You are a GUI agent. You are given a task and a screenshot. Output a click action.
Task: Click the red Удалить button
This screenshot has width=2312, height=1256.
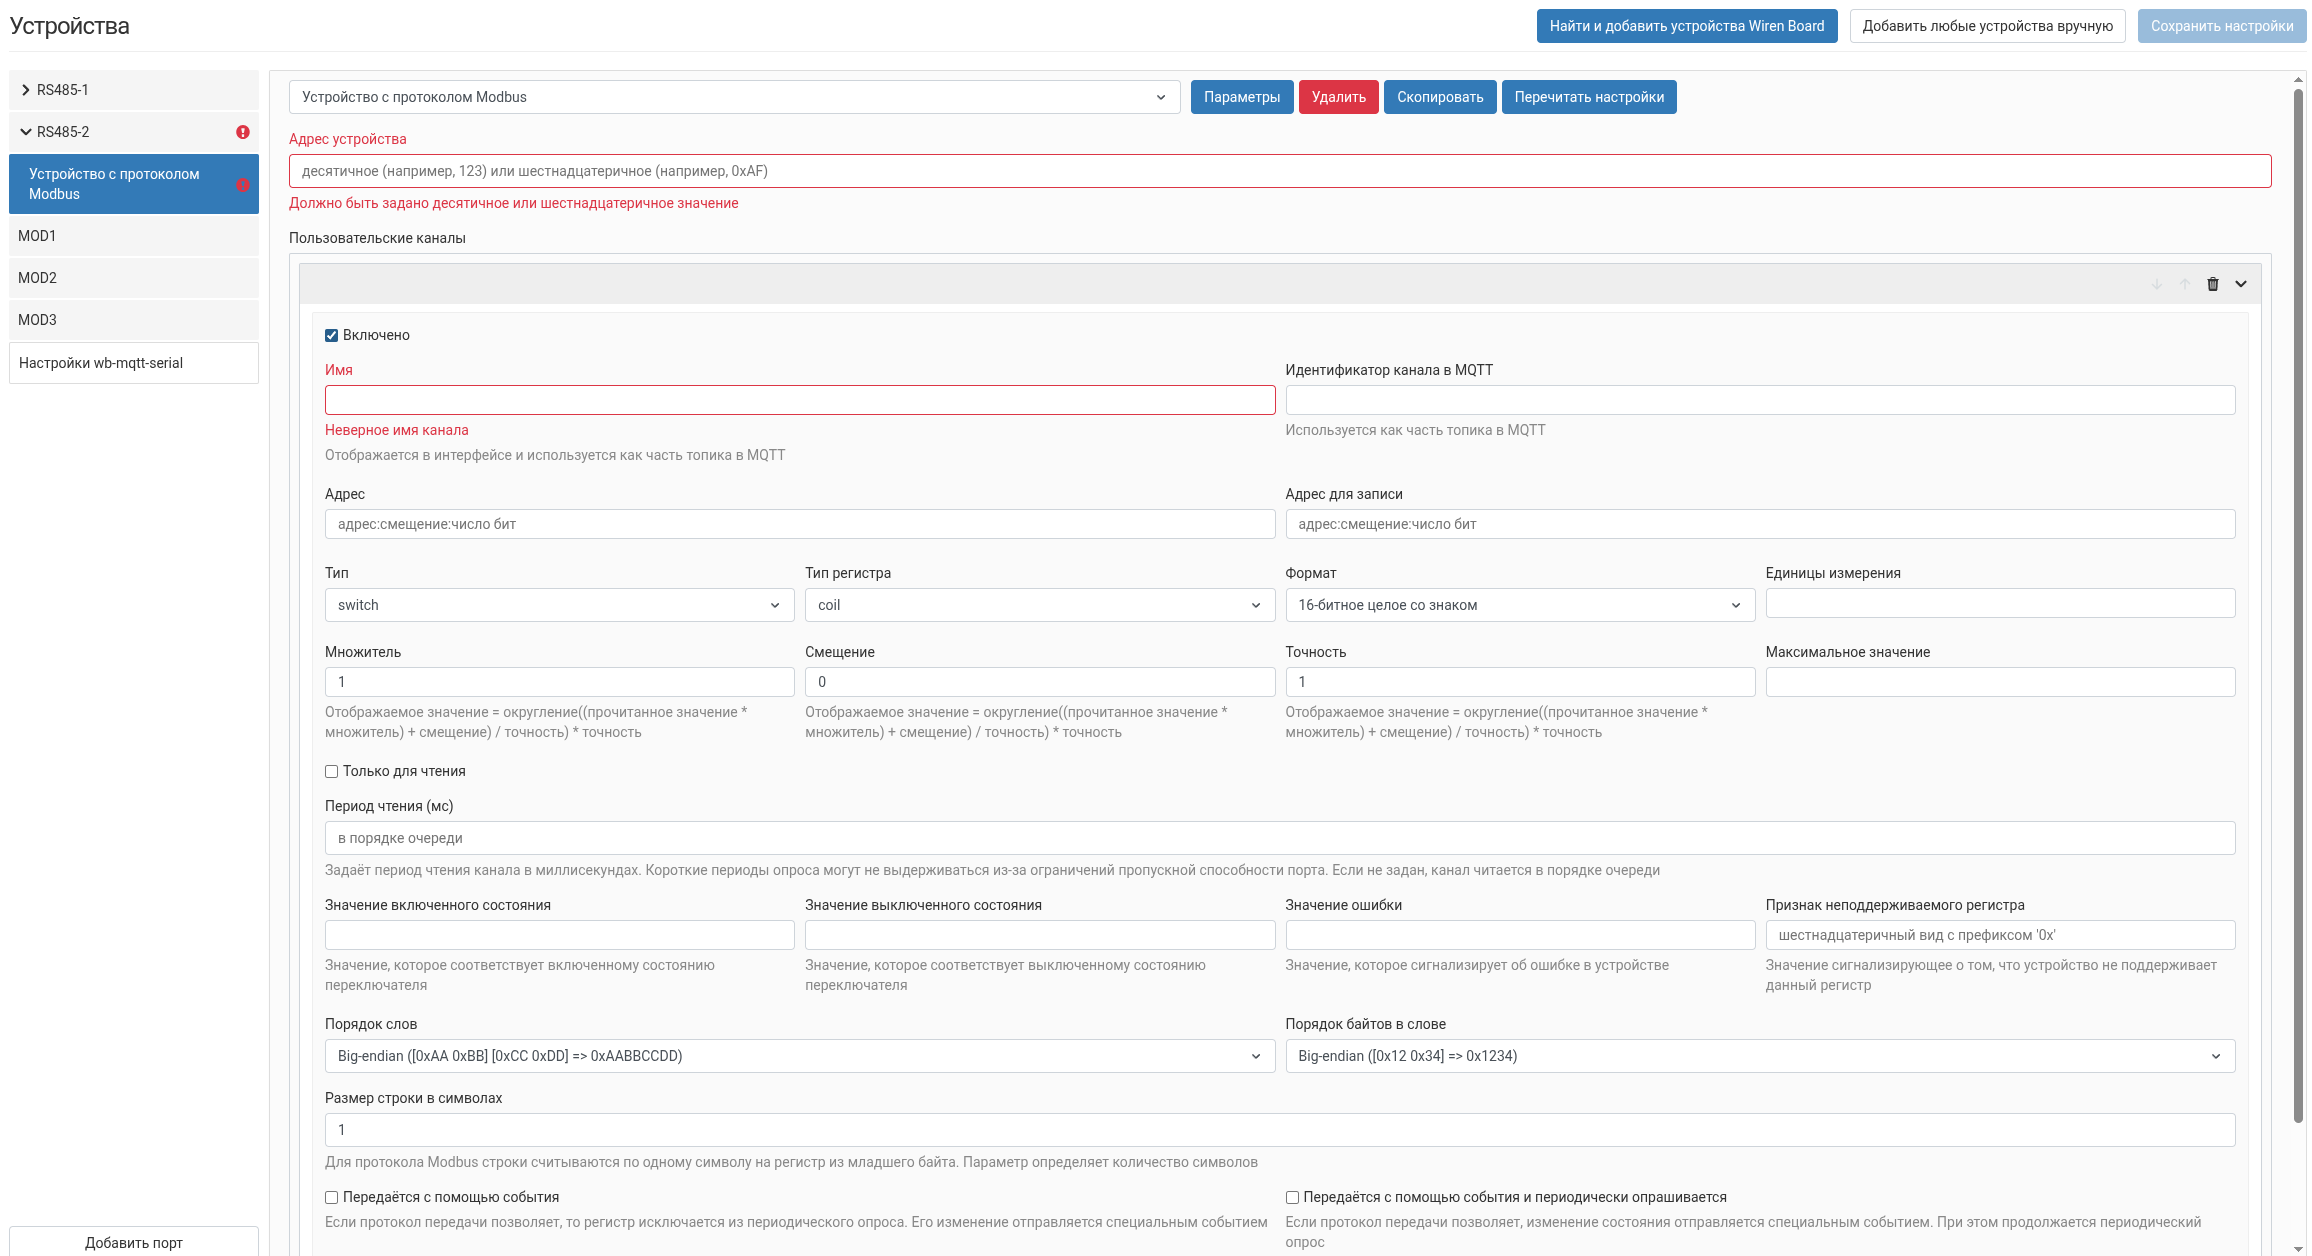point(1339,97)
